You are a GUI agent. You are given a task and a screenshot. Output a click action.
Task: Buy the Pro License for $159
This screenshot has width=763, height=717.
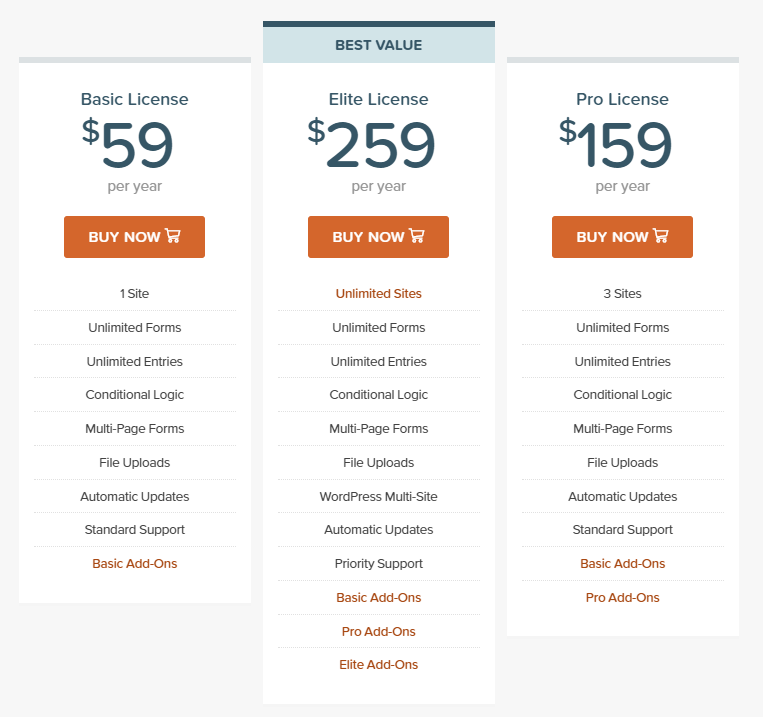622,237
